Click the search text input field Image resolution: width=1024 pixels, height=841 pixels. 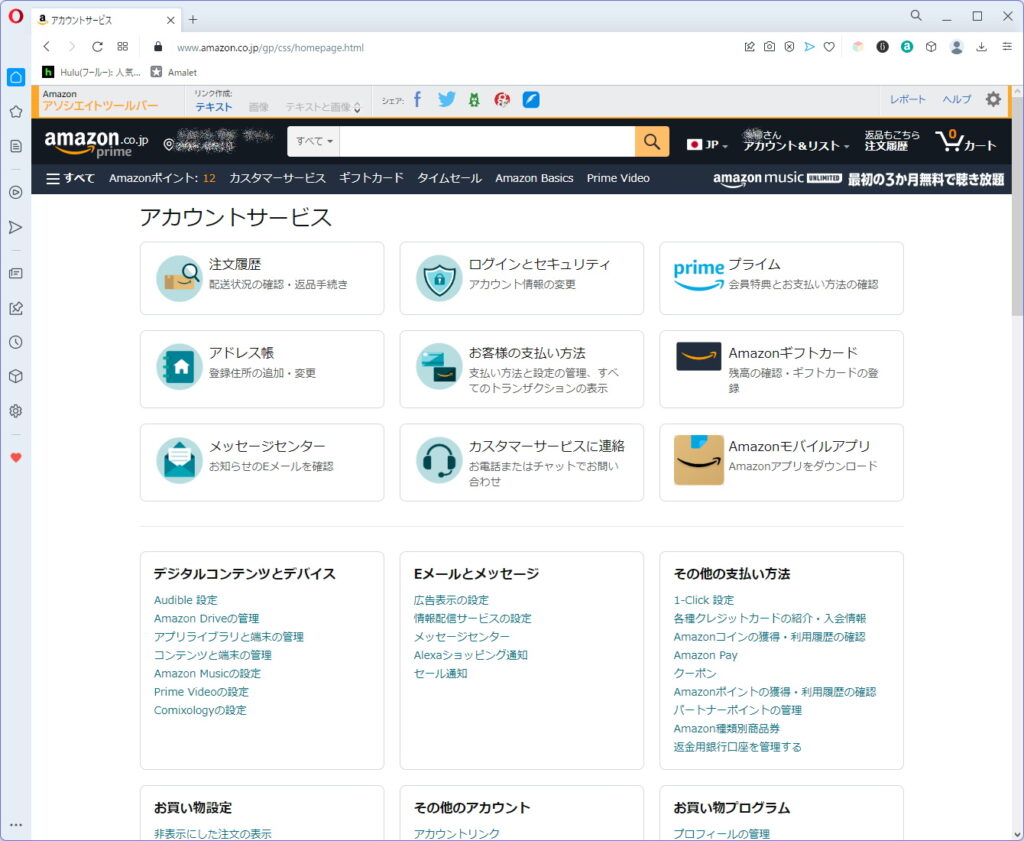[x=487, y=141]
